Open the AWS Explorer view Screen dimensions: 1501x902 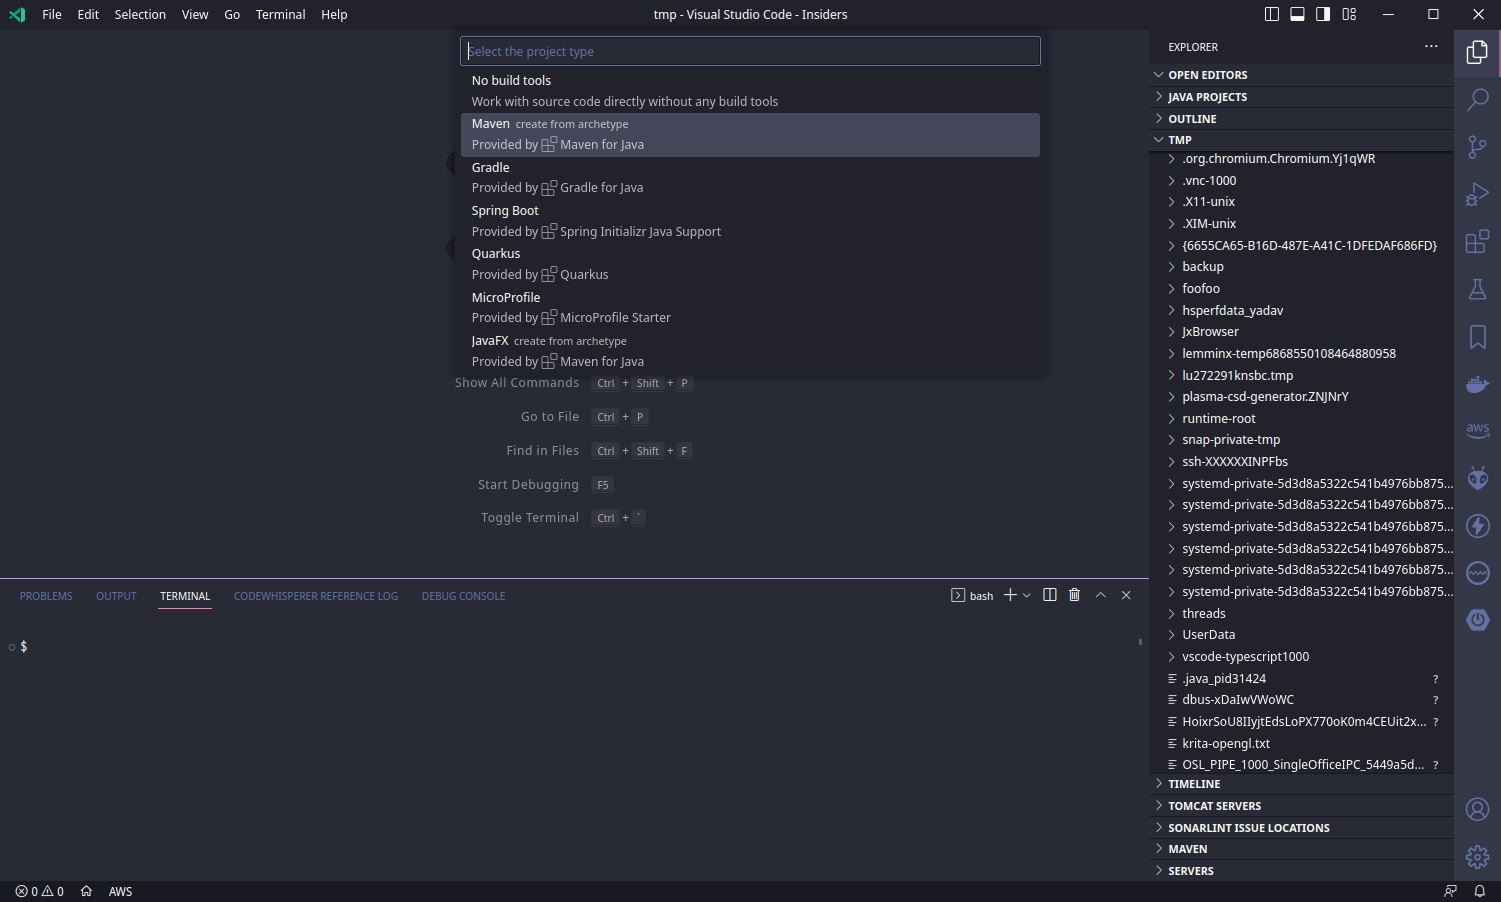(x=1477, y=430)
